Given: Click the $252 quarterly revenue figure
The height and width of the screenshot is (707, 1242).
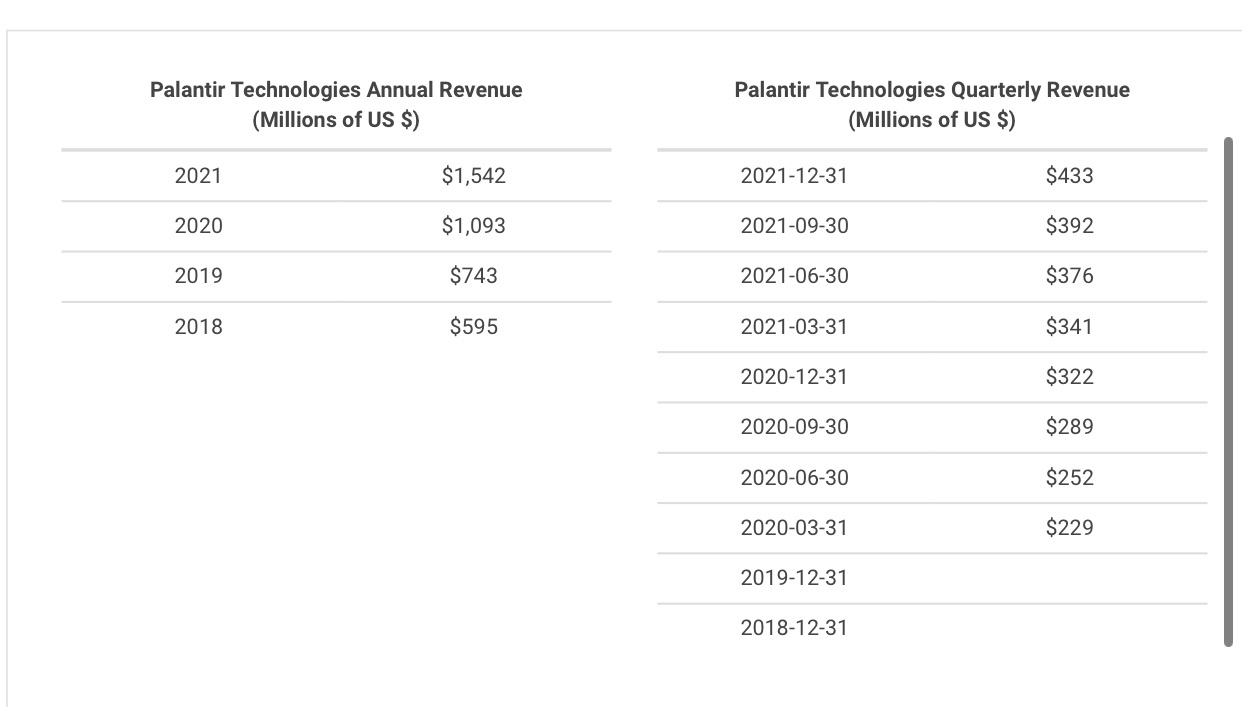Looking at the screenshot, I should coord(1069,478).
